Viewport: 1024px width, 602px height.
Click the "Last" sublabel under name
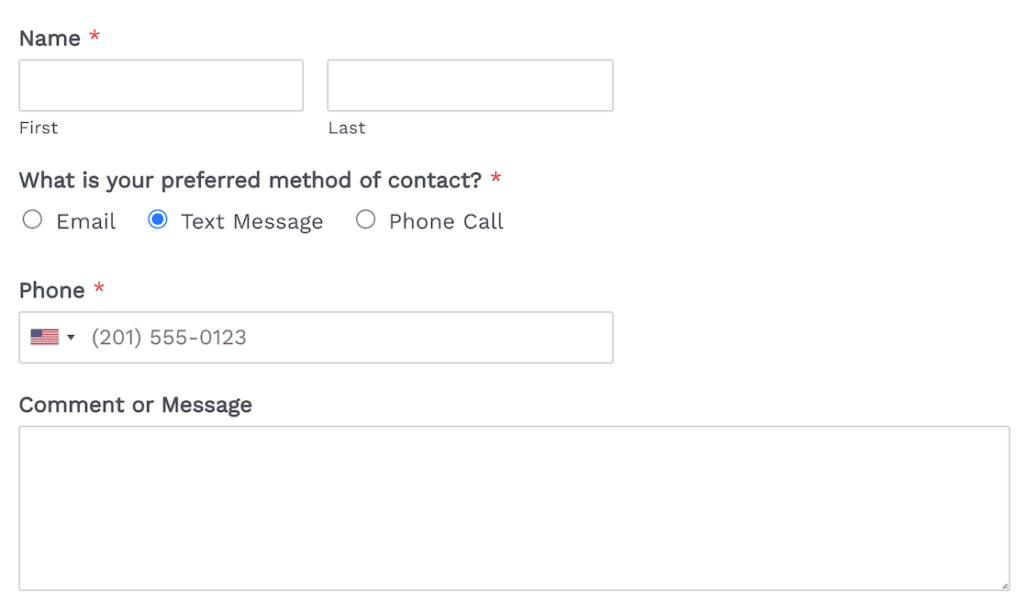click(347, 128)
